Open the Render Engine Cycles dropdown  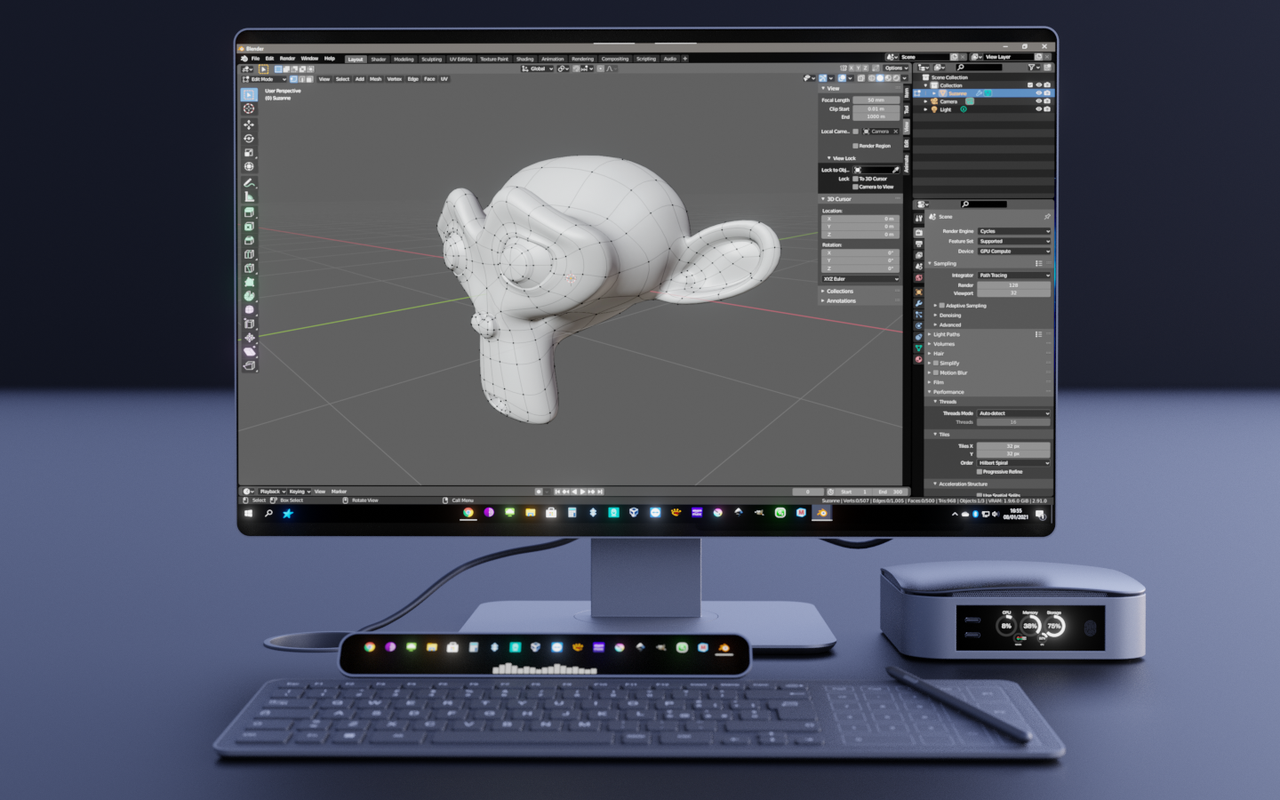click(1014, 231)
